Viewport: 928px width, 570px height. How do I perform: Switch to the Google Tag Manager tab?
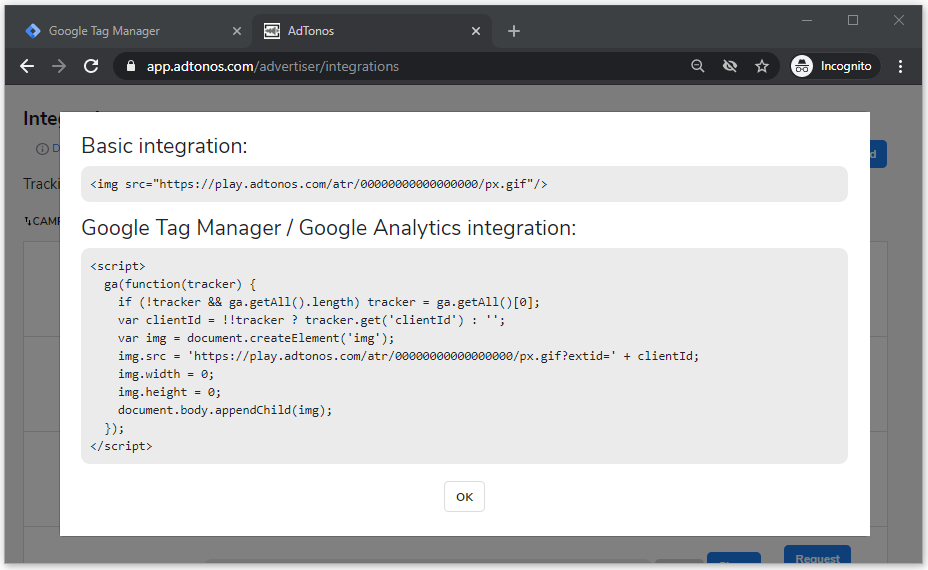pyautogui.click(x=130, y=31)
